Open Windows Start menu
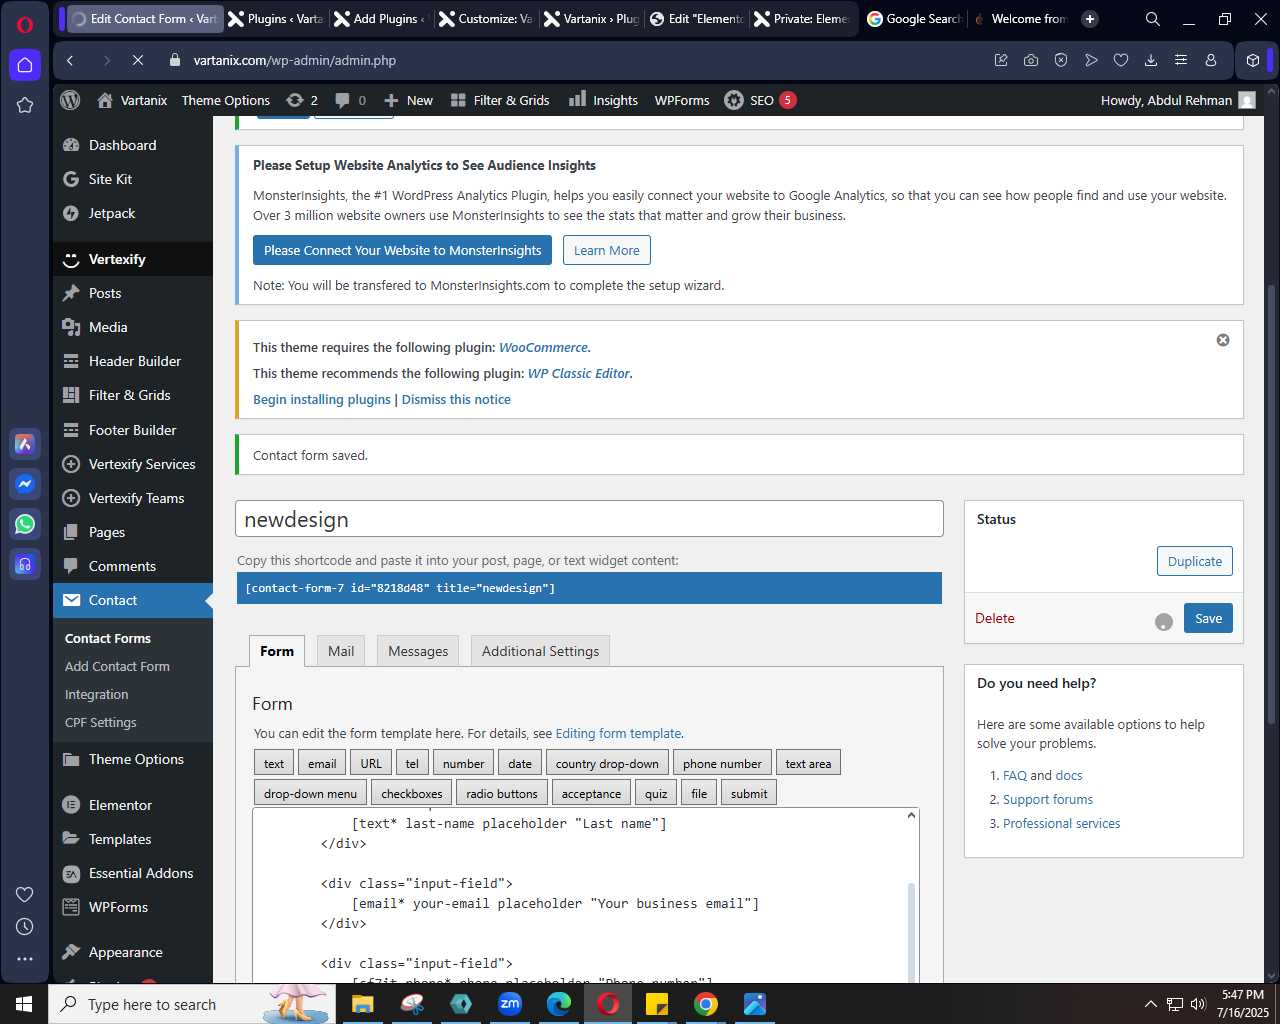The image size is (1280, 1024). tap(24, 1004)
